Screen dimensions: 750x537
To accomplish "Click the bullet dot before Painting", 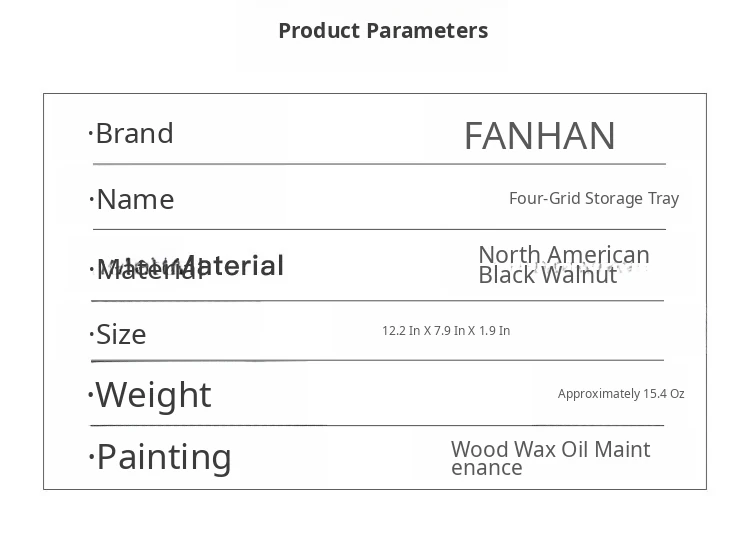I will (91, 457).
